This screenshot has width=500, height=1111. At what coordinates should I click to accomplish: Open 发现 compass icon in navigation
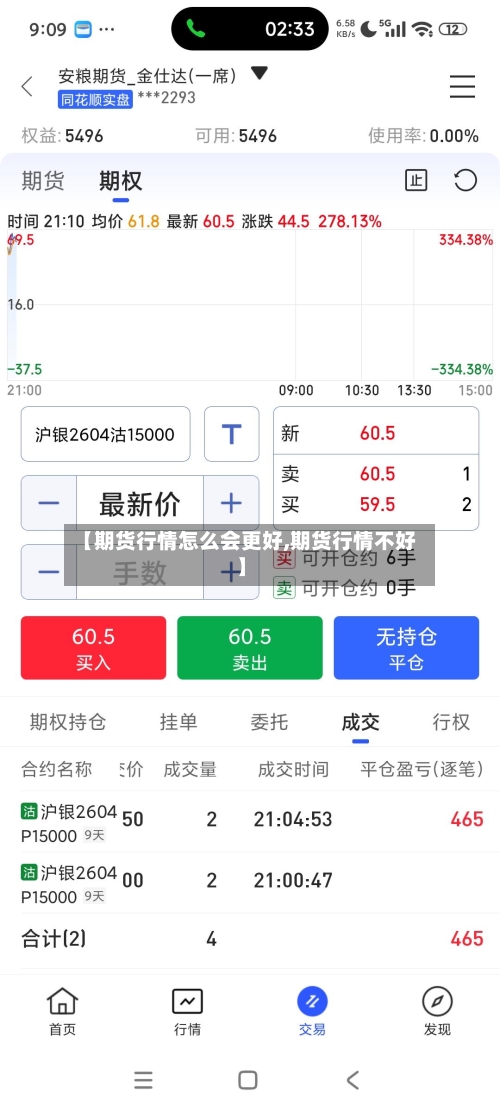(437, 1011)
